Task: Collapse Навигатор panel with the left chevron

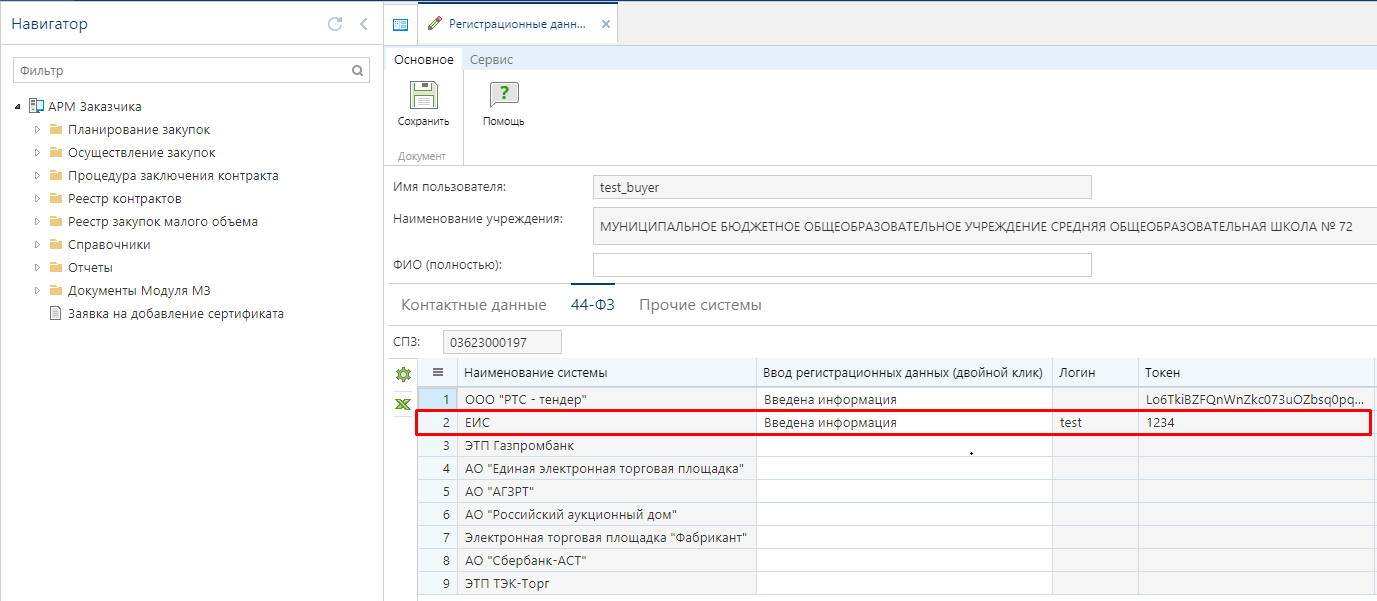Action: click(x=363, y=24)
